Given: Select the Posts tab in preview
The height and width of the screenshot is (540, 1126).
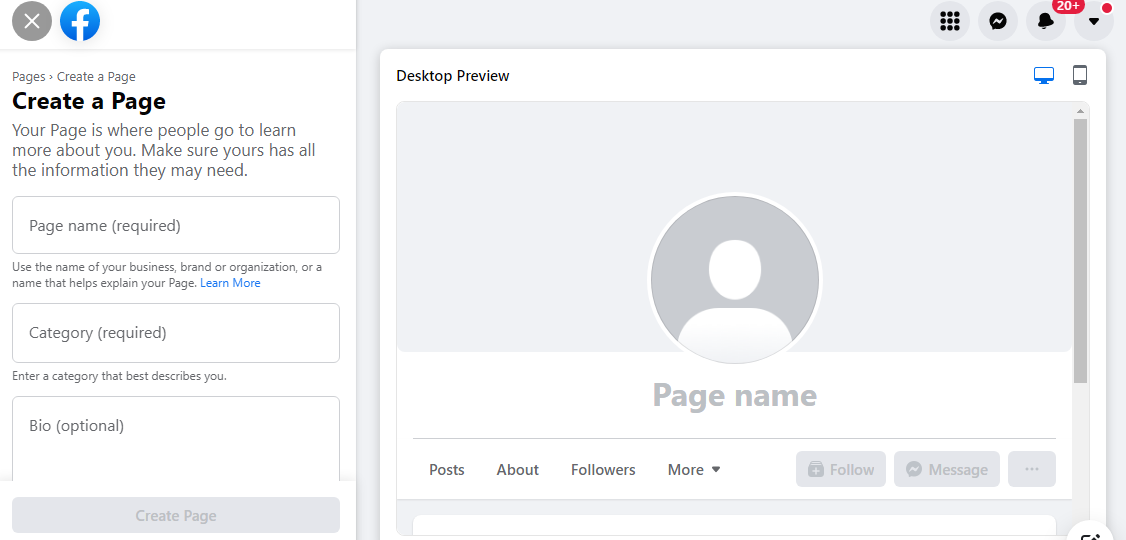Looking at the screenshot, I should click(447, 470).
